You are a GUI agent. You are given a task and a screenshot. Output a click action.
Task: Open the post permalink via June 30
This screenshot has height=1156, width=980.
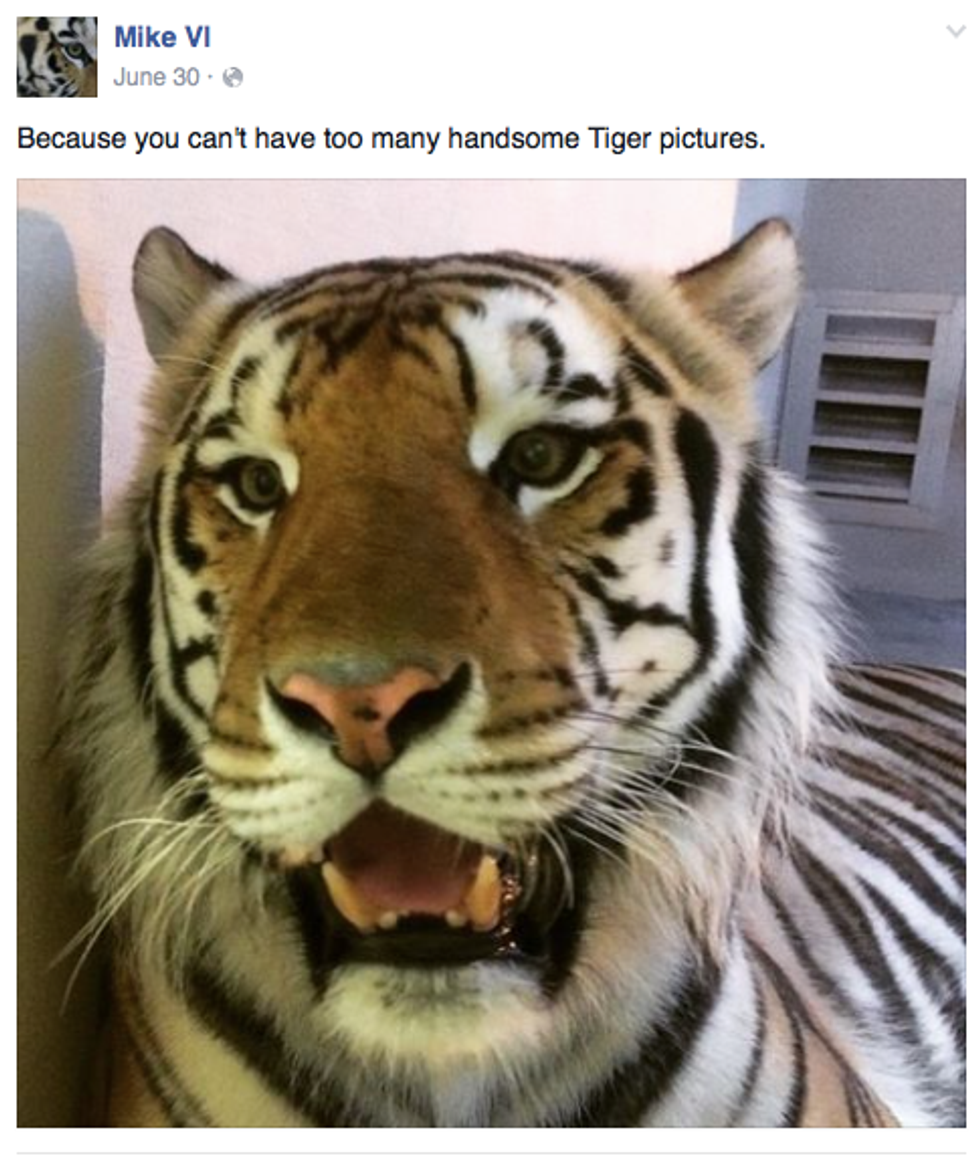156,77
